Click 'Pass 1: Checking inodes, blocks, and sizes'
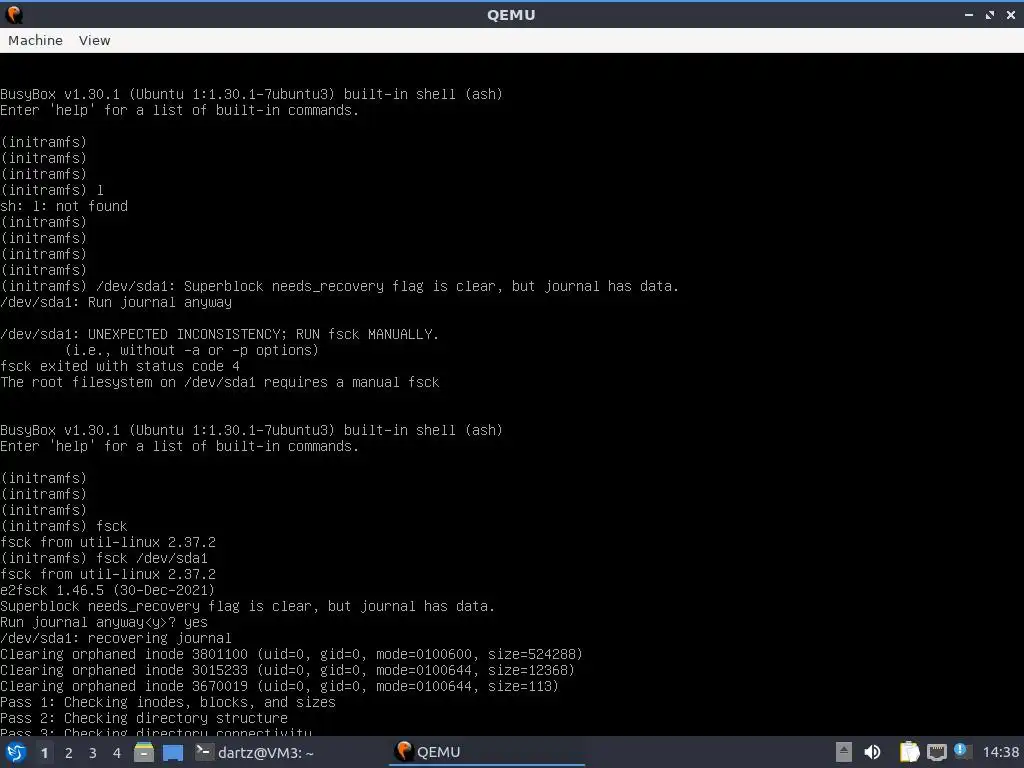 168,703
